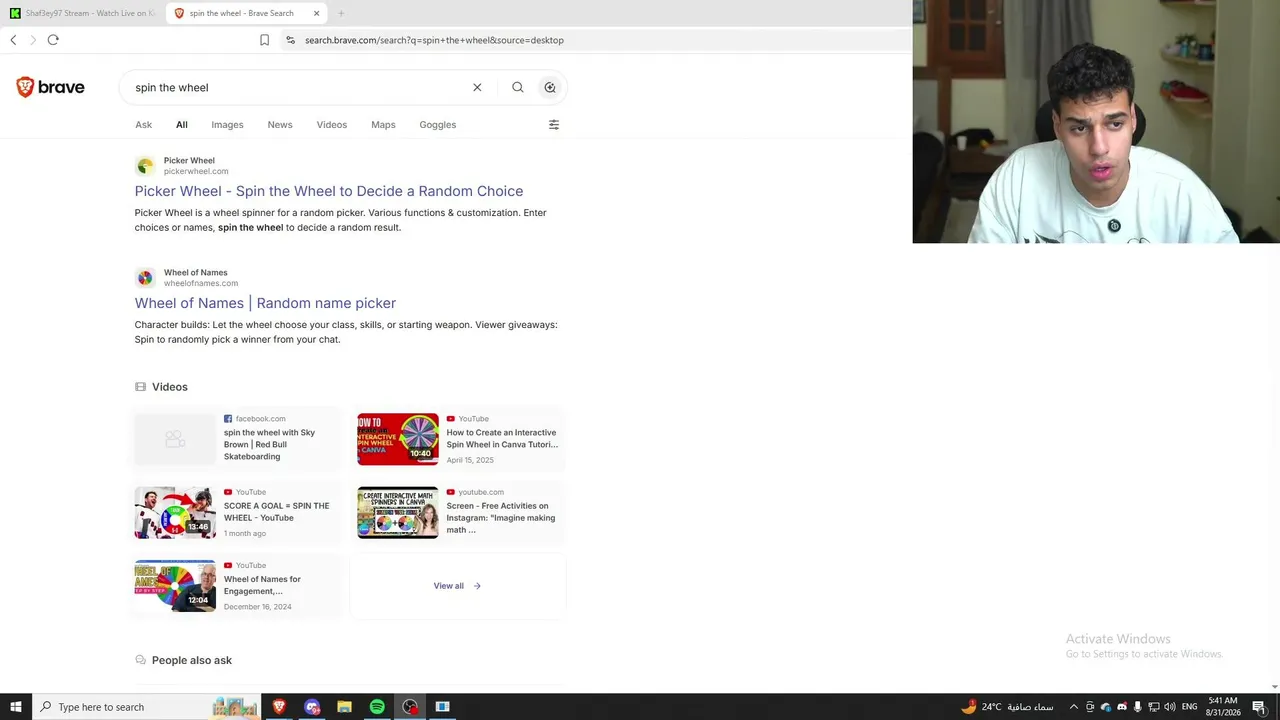Go back to the previous page
Screen dimensions: 1280x720
click(13, 40)
